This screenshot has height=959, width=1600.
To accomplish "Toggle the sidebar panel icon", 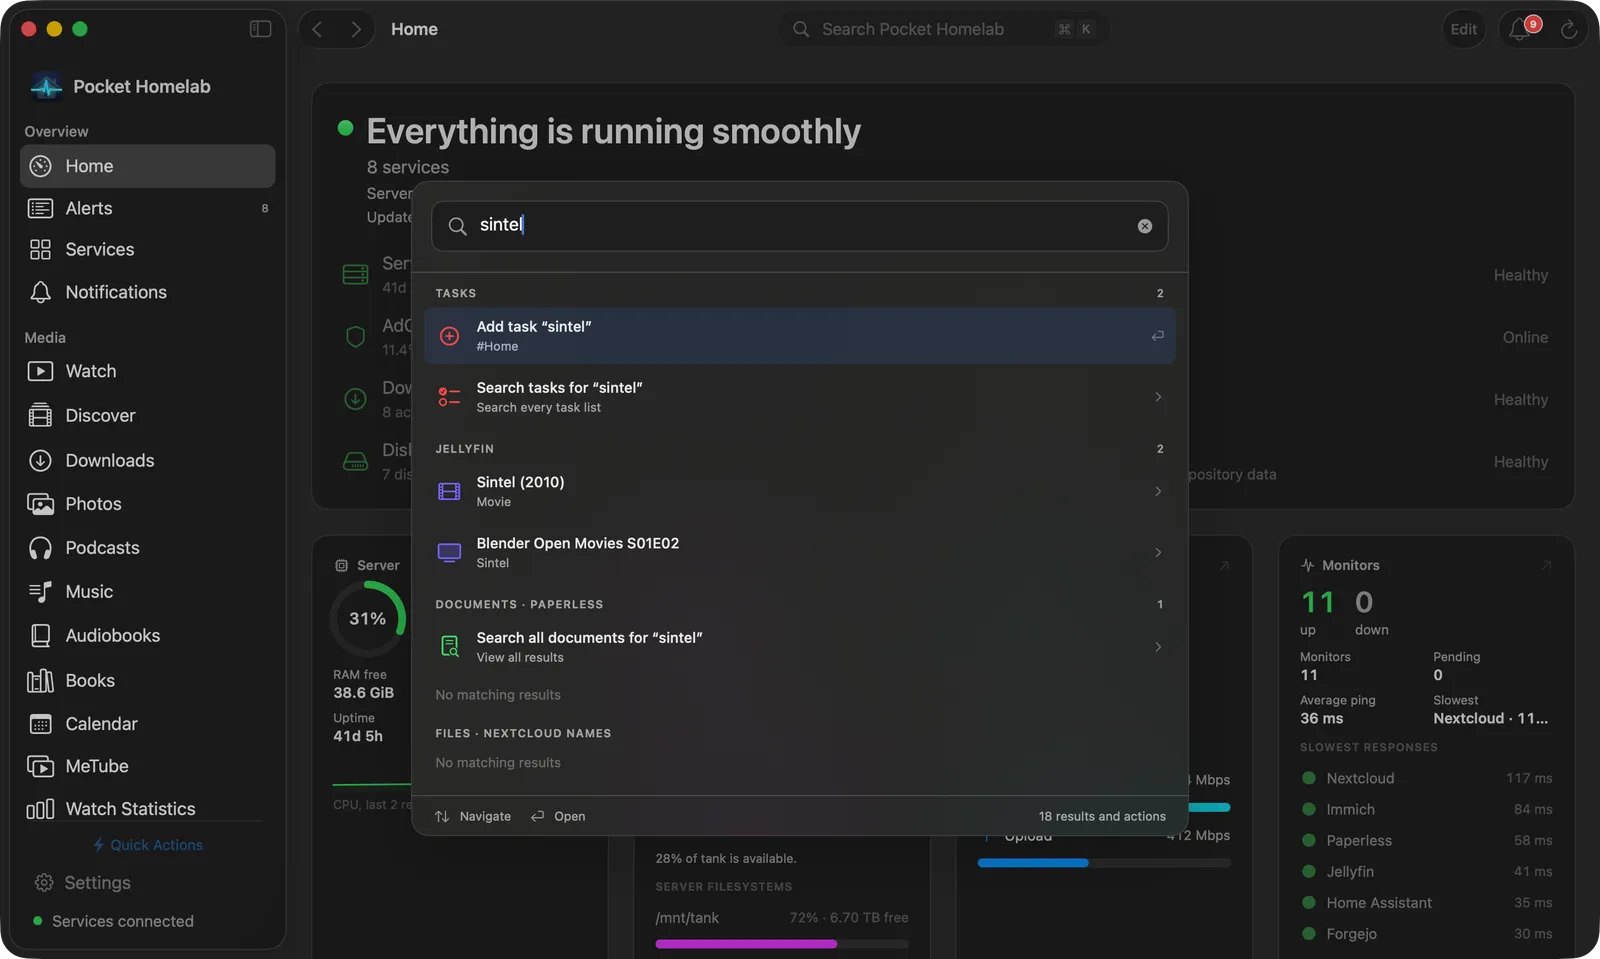I will [x=260, y=29].
